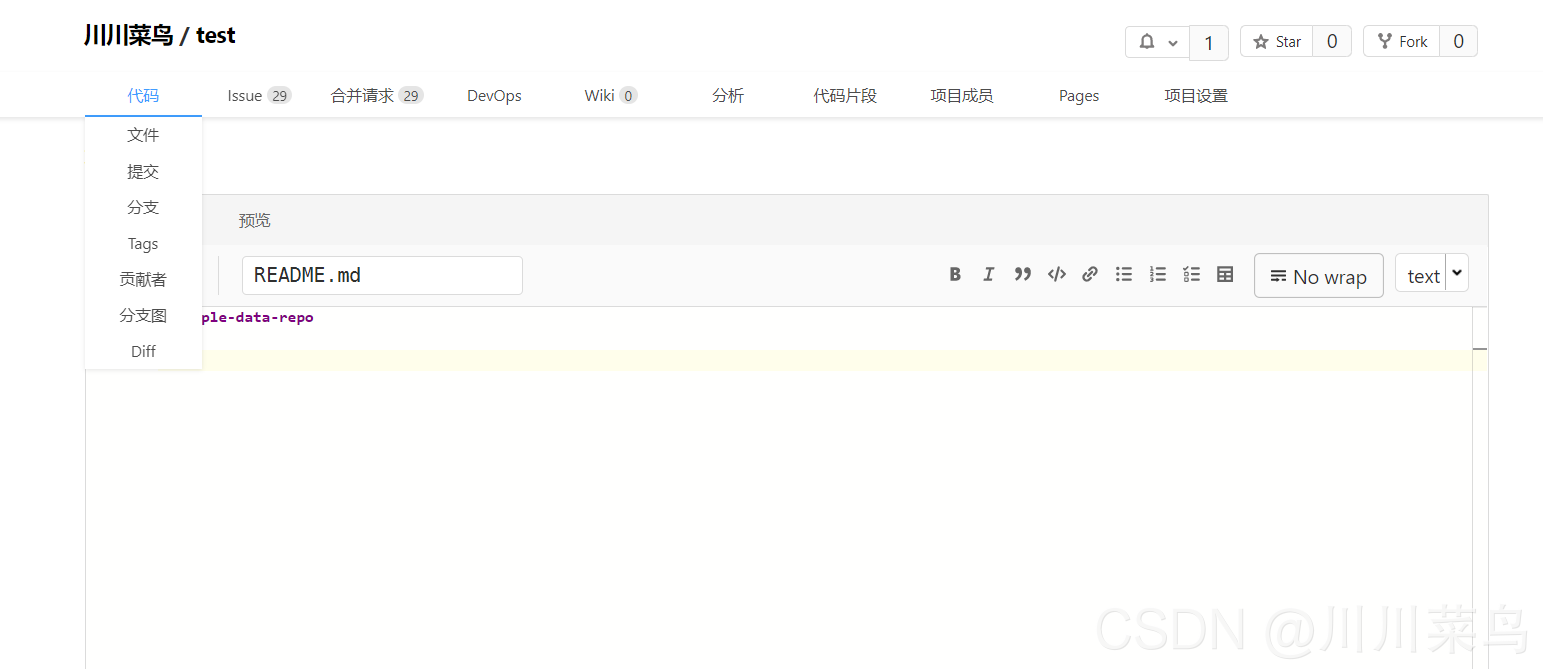This screenshot has width=1543, height=669.
Task: Apply bold formatting in editor toolbar
Action: [x=955, y=275]
